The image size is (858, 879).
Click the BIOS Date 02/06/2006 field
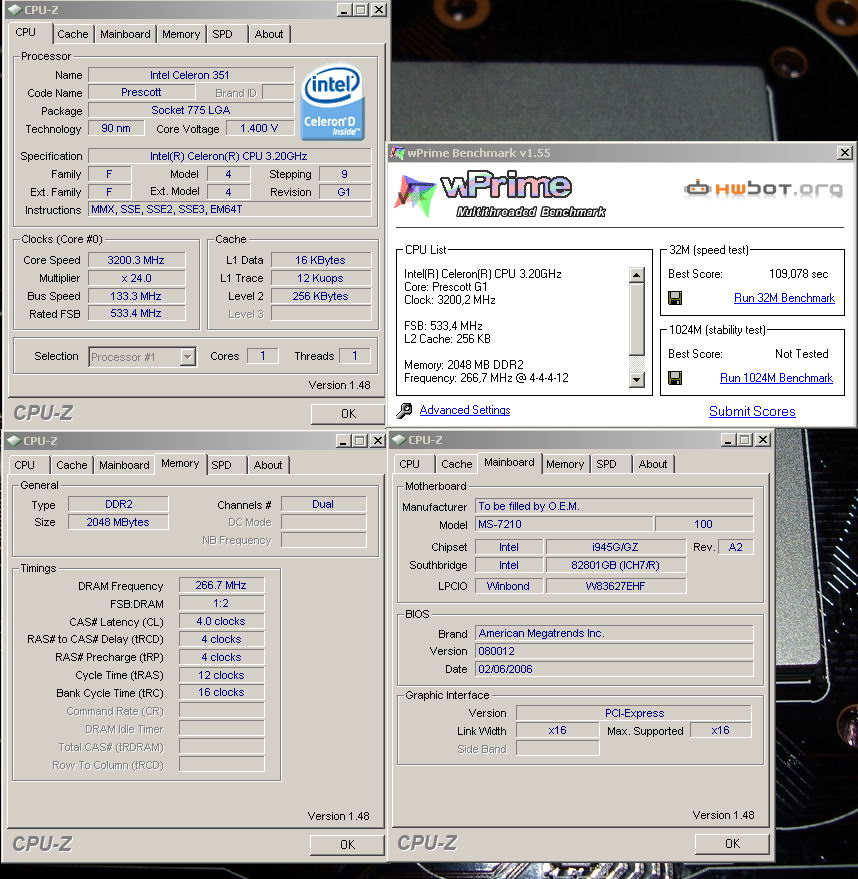(x=614, y=669)
